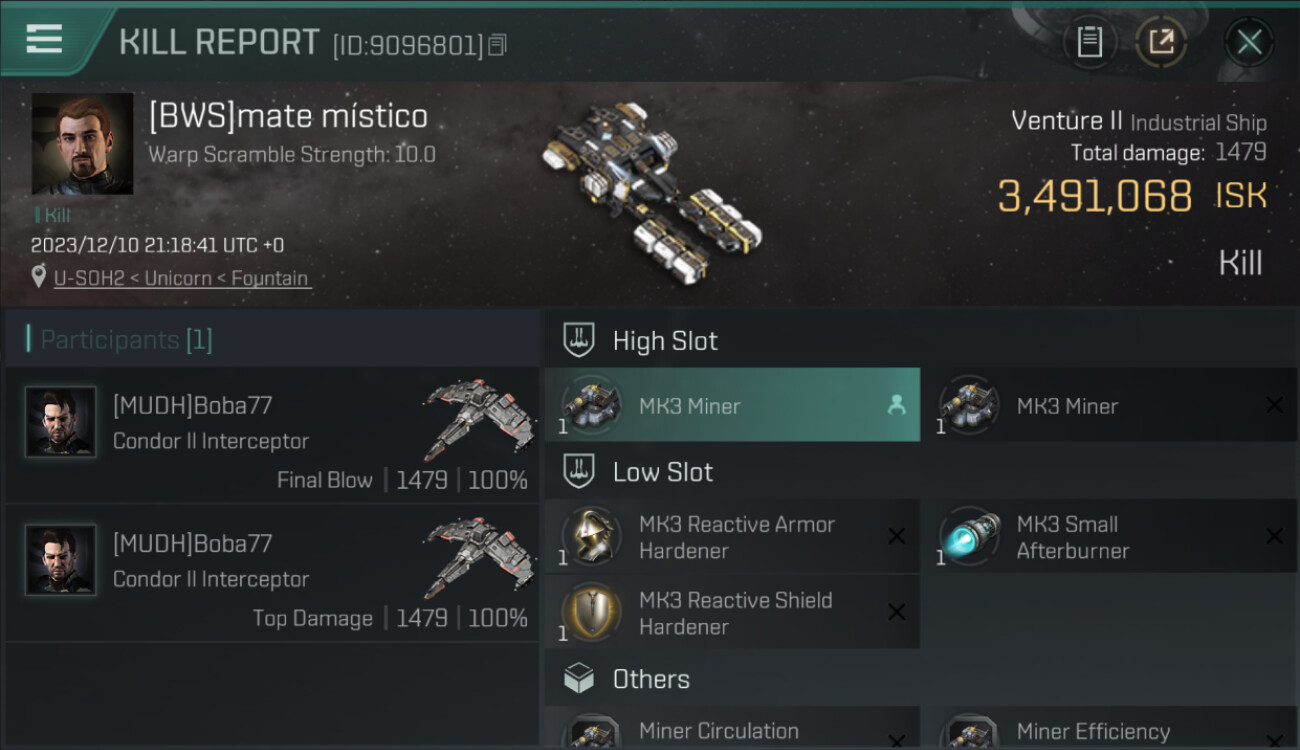Copy the kill report ID icon
The width and height of the screenshot is (1300, 750).
point(498,45)
